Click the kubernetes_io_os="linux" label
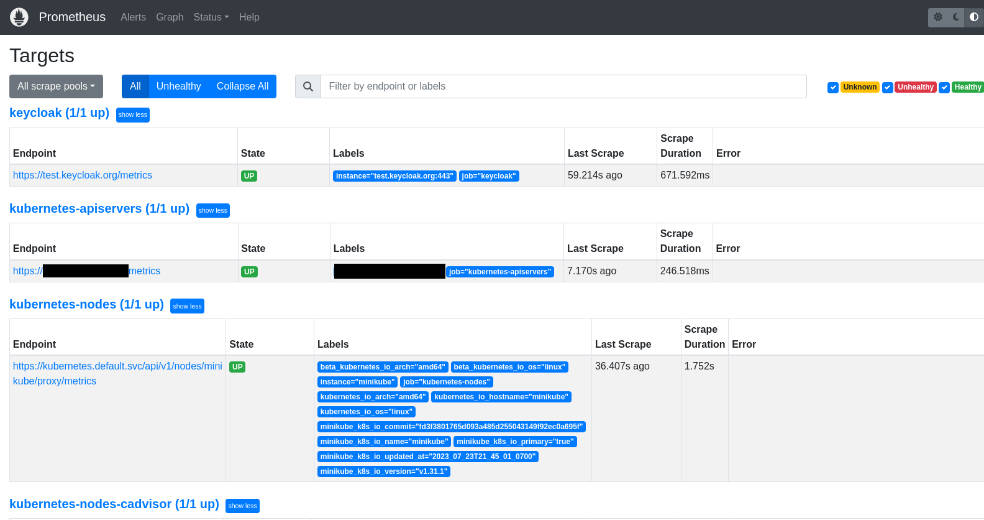Viewport: 984px width, 520px height. pyautogui.click(x=366, y=412)
